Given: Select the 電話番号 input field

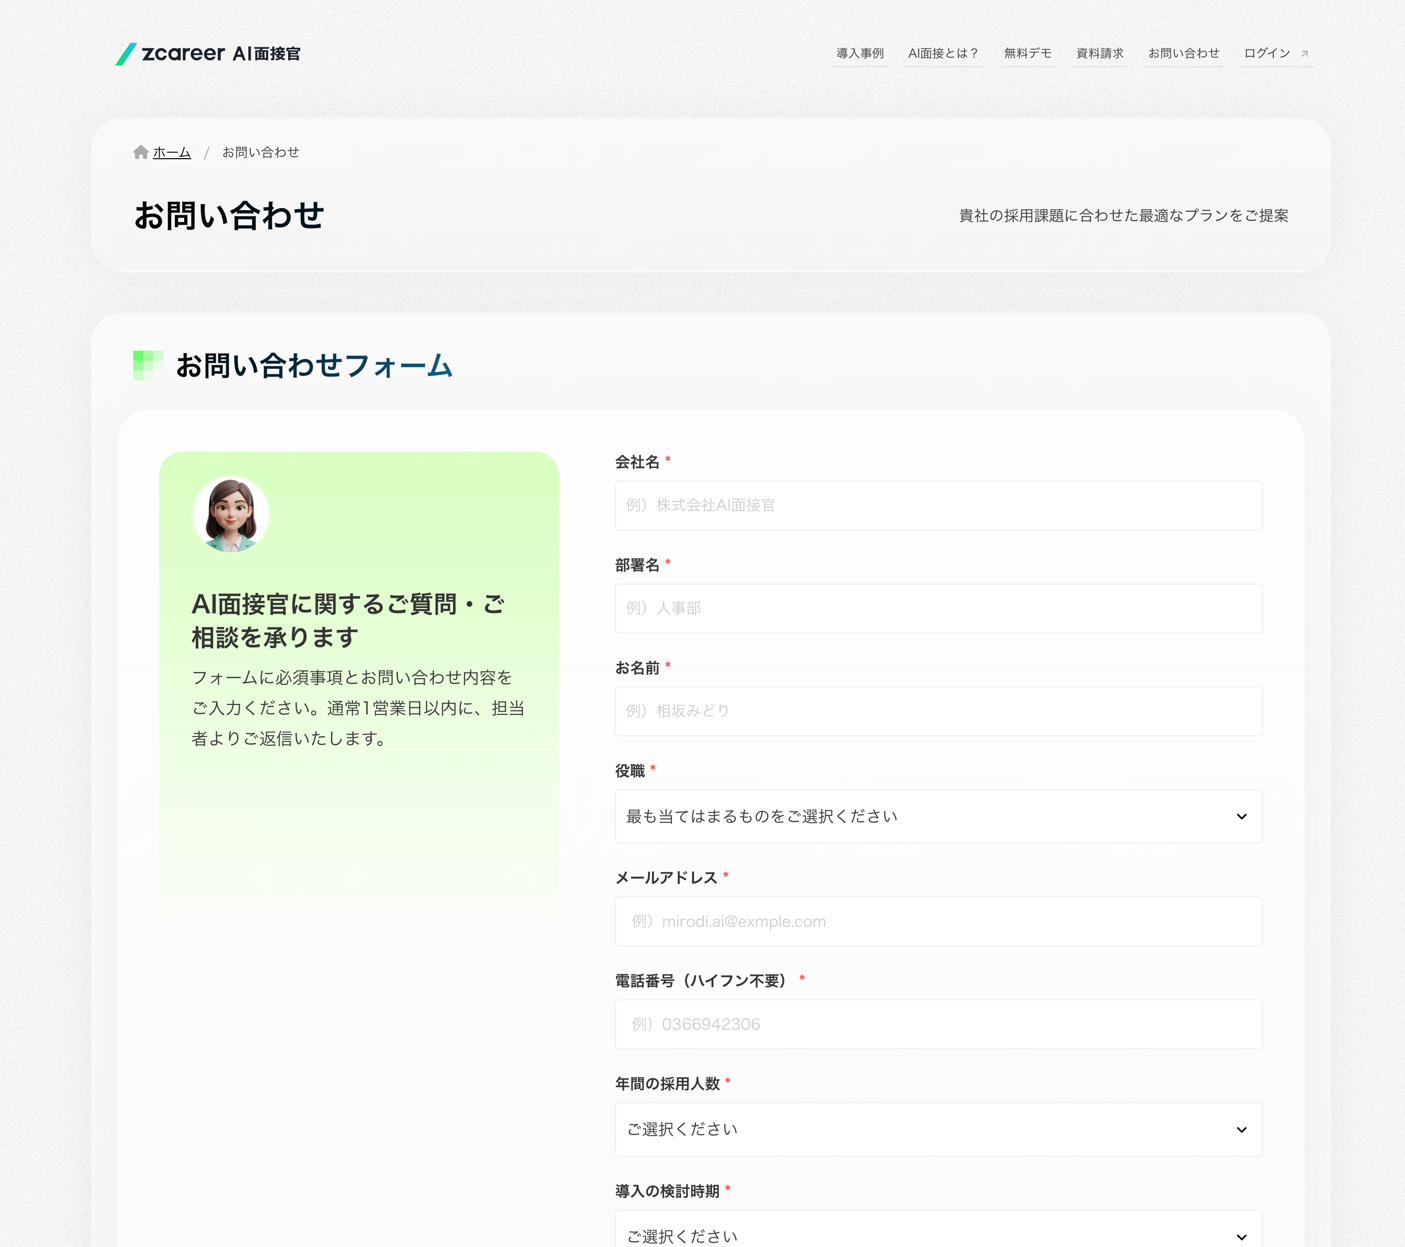Looking at the screenshot, I should click(937, 1025).
